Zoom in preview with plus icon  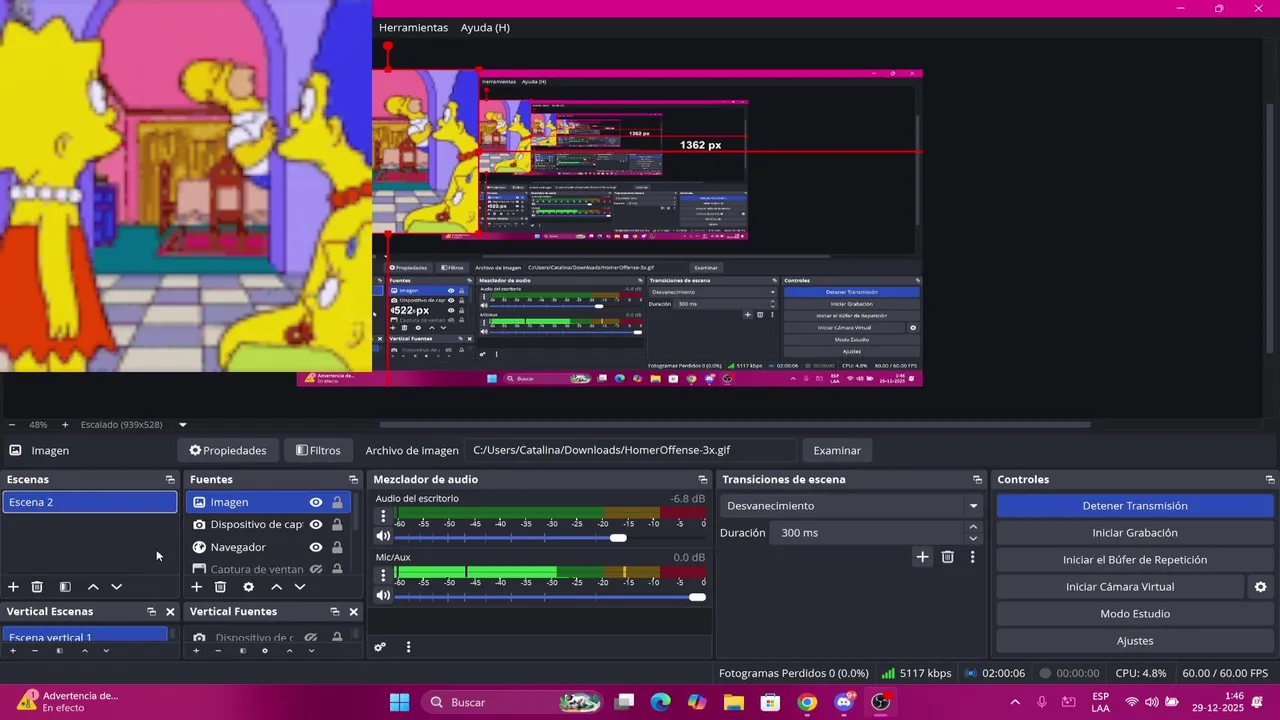point(65,425)
